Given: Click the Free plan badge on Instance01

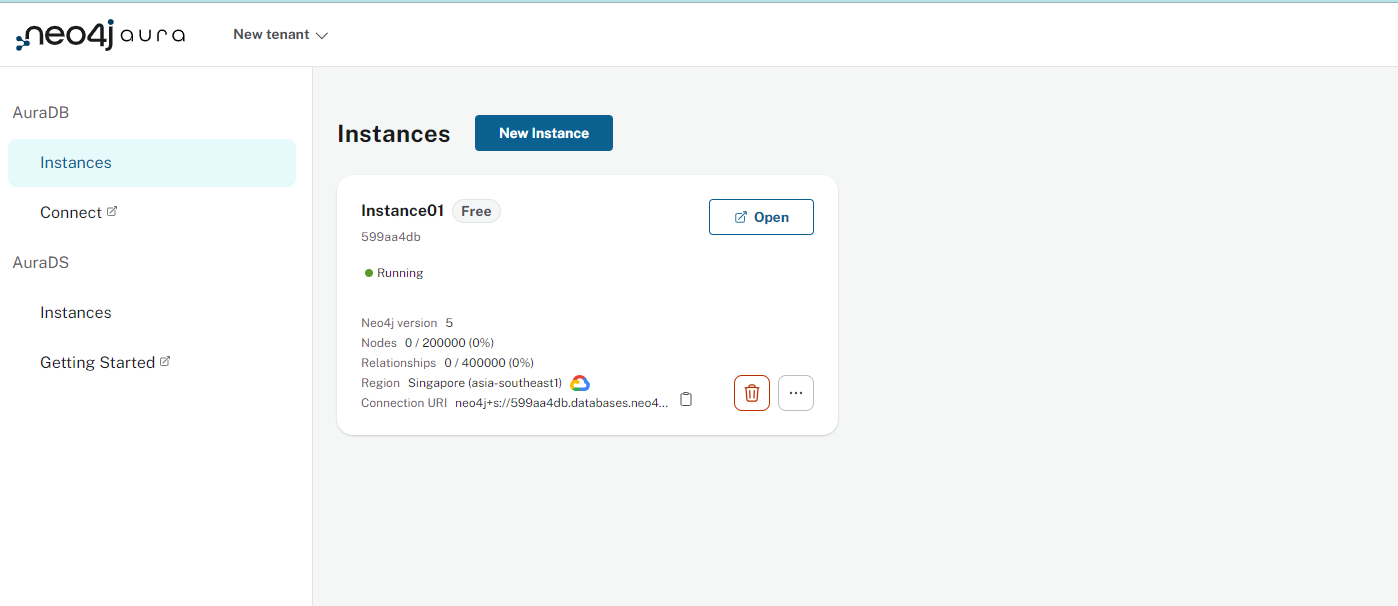Looking at the screenshot, I should 475,210.
